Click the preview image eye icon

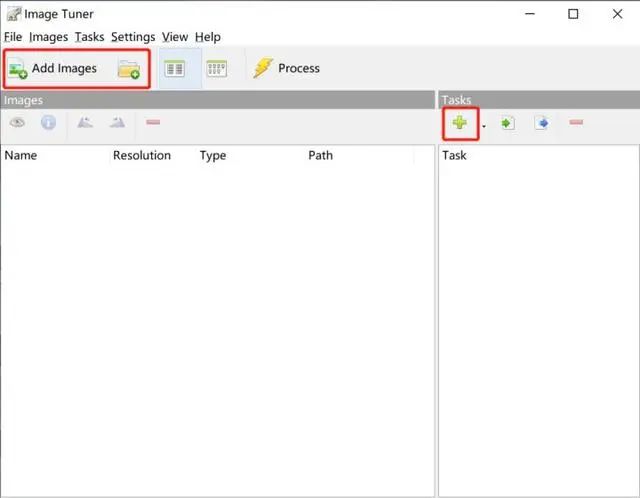(x=18, y=122)
